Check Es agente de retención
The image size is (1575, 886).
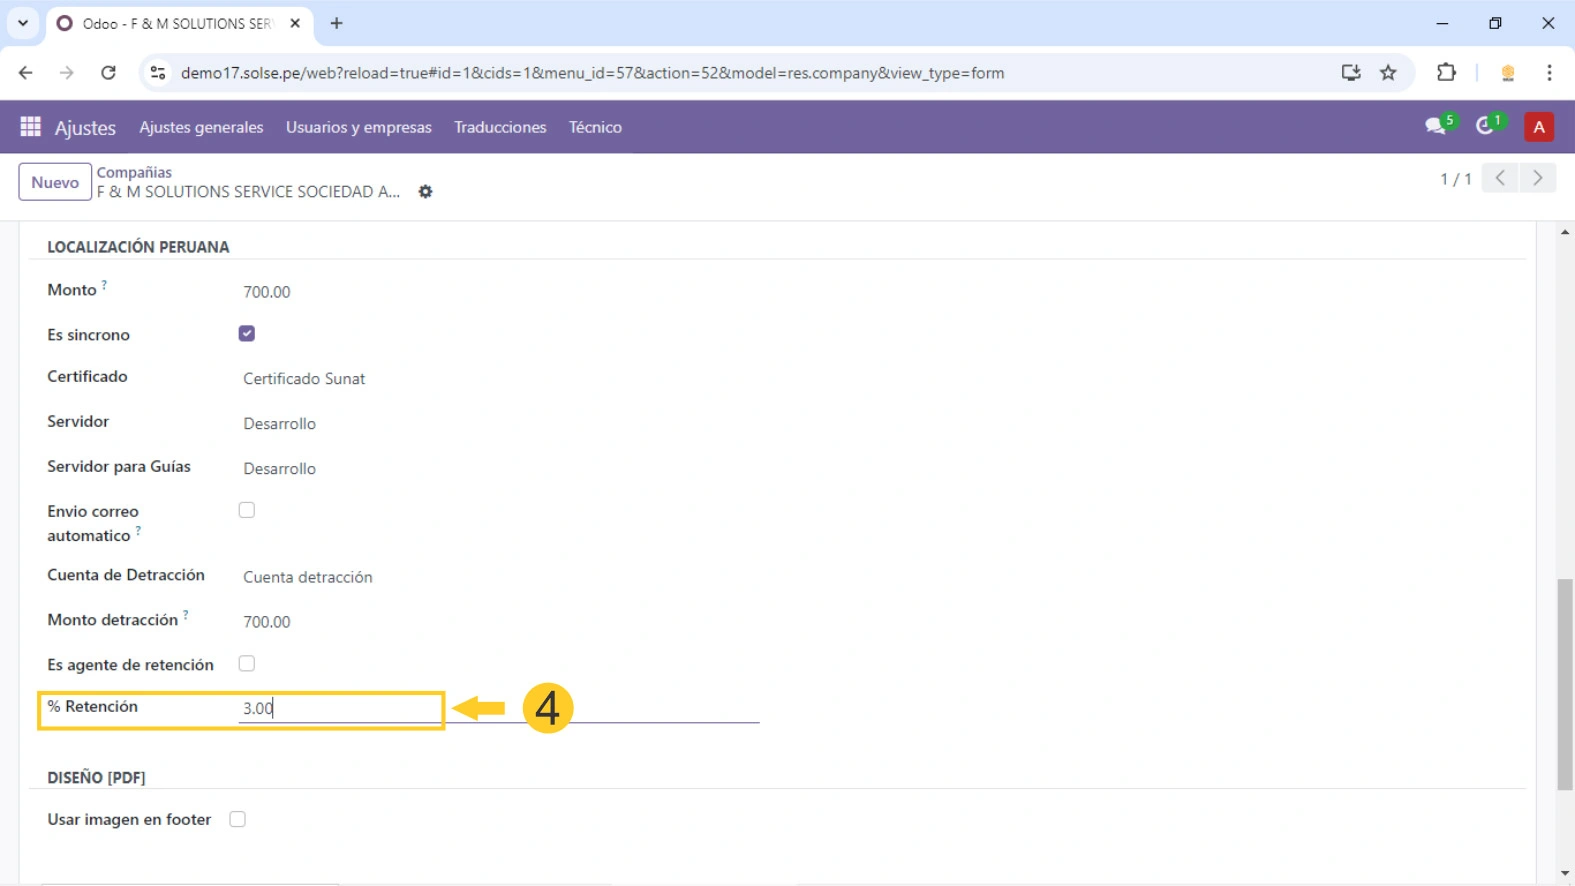[247, 664]
